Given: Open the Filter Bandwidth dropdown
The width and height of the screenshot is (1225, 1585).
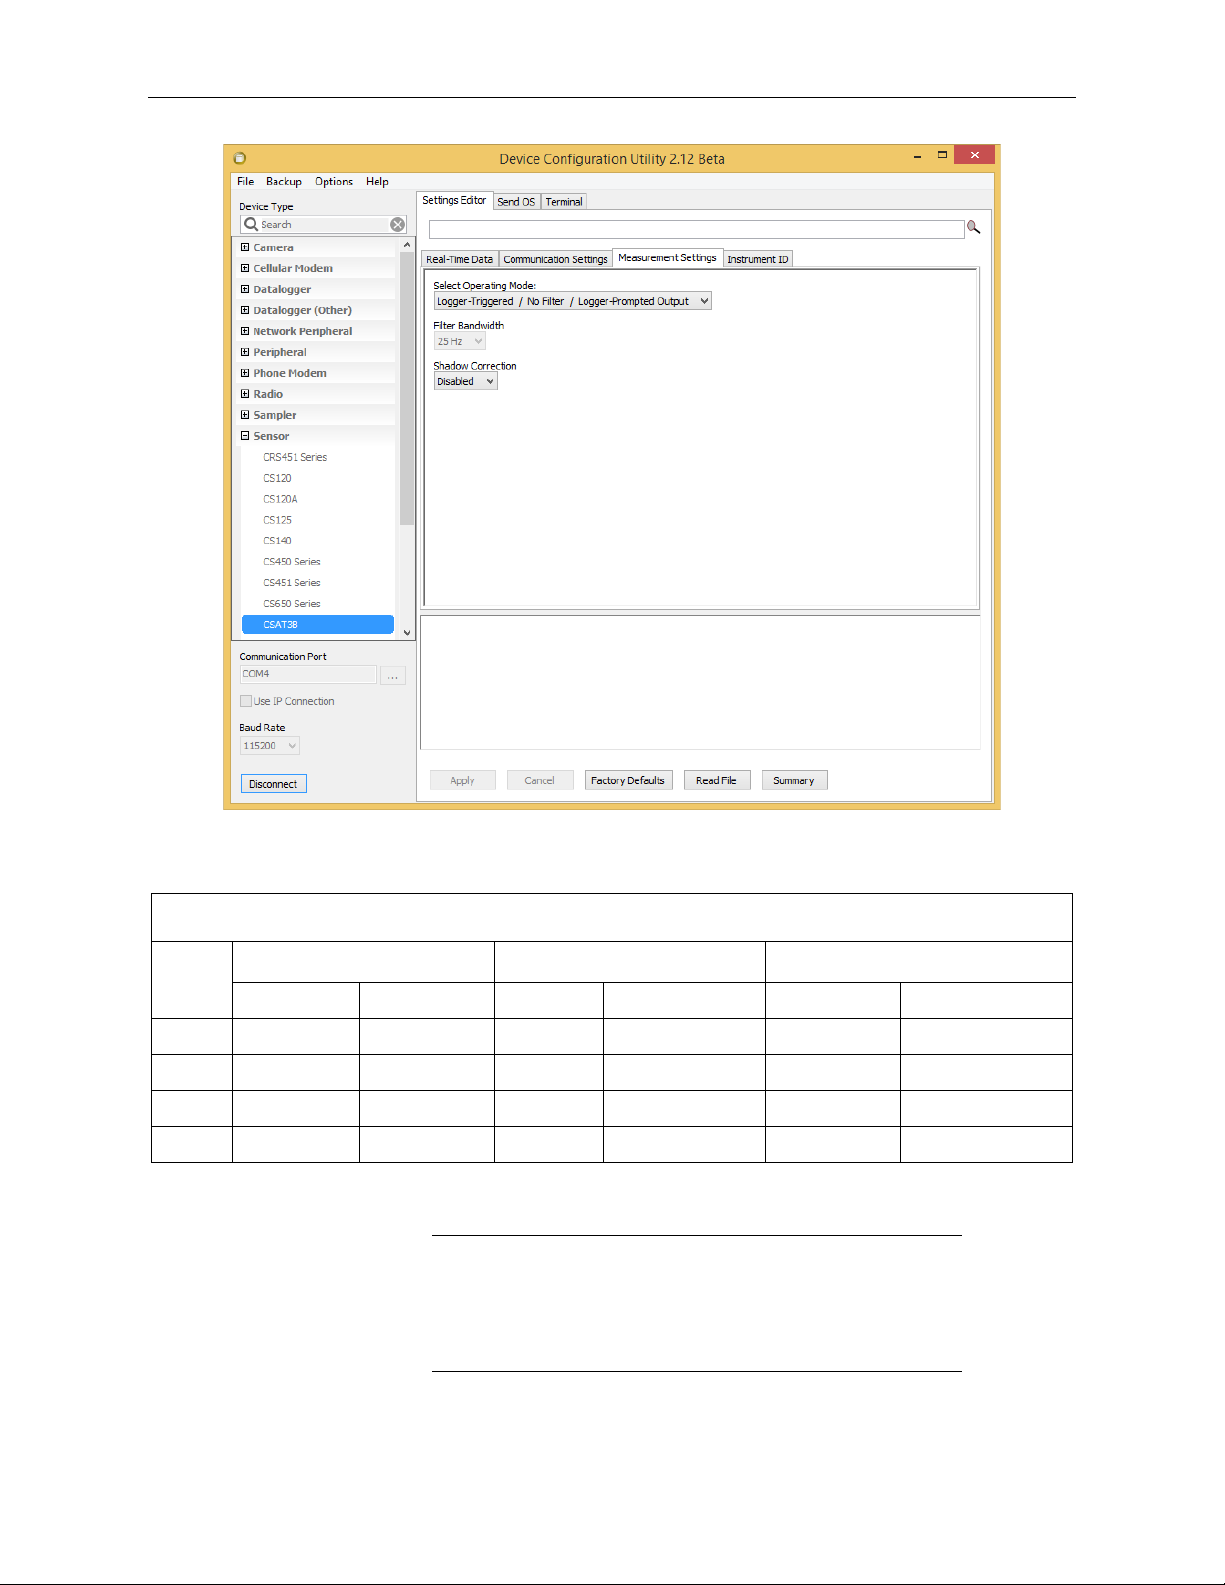Looking at the screenshot, I should tap(459, 341).
